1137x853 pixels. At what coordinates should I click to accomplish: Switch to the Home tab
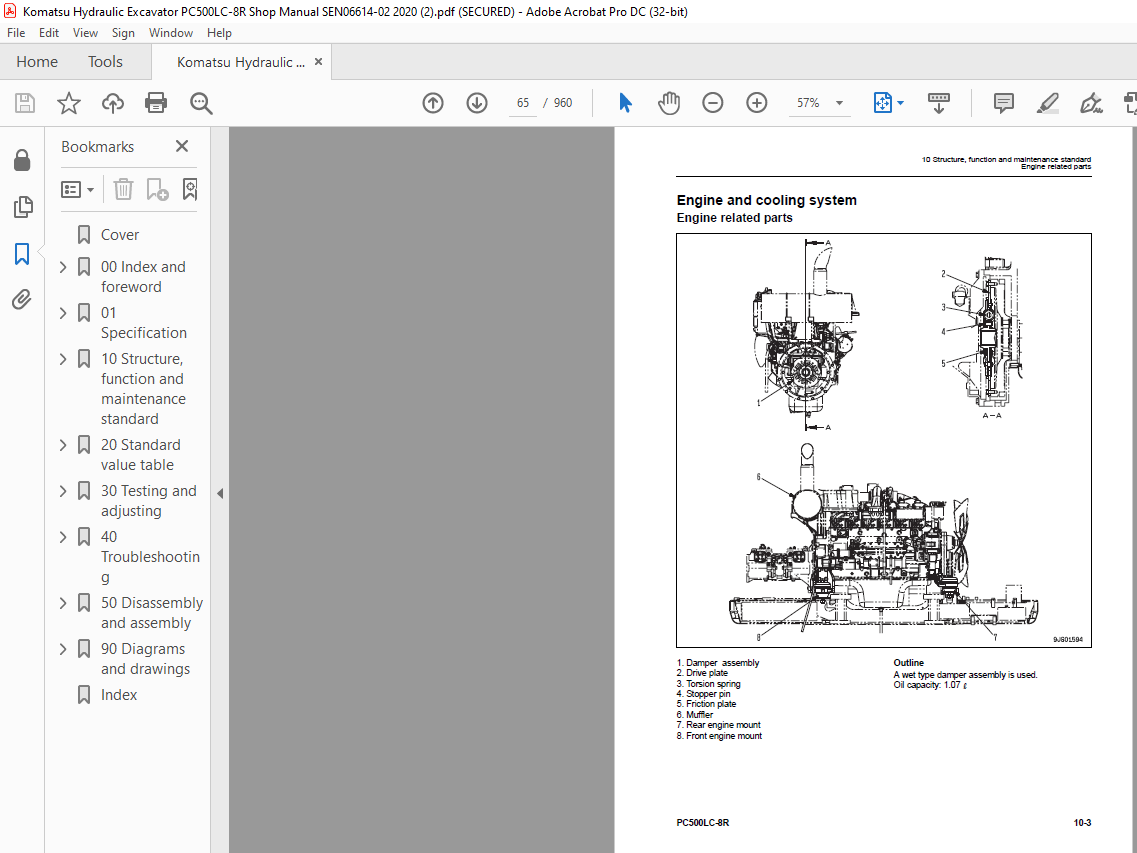click(x=37, y=62)
